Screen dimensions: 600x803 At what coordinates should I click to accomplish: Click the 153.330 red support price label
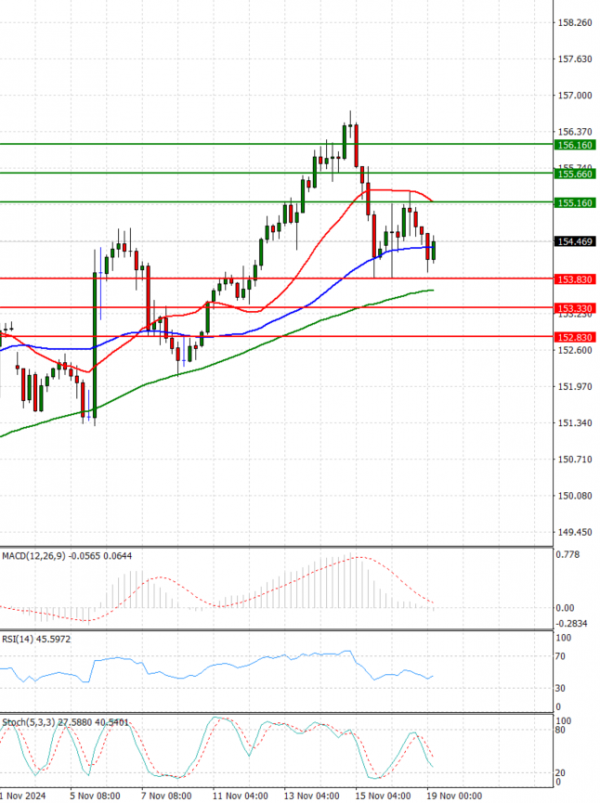pos(575,308)
